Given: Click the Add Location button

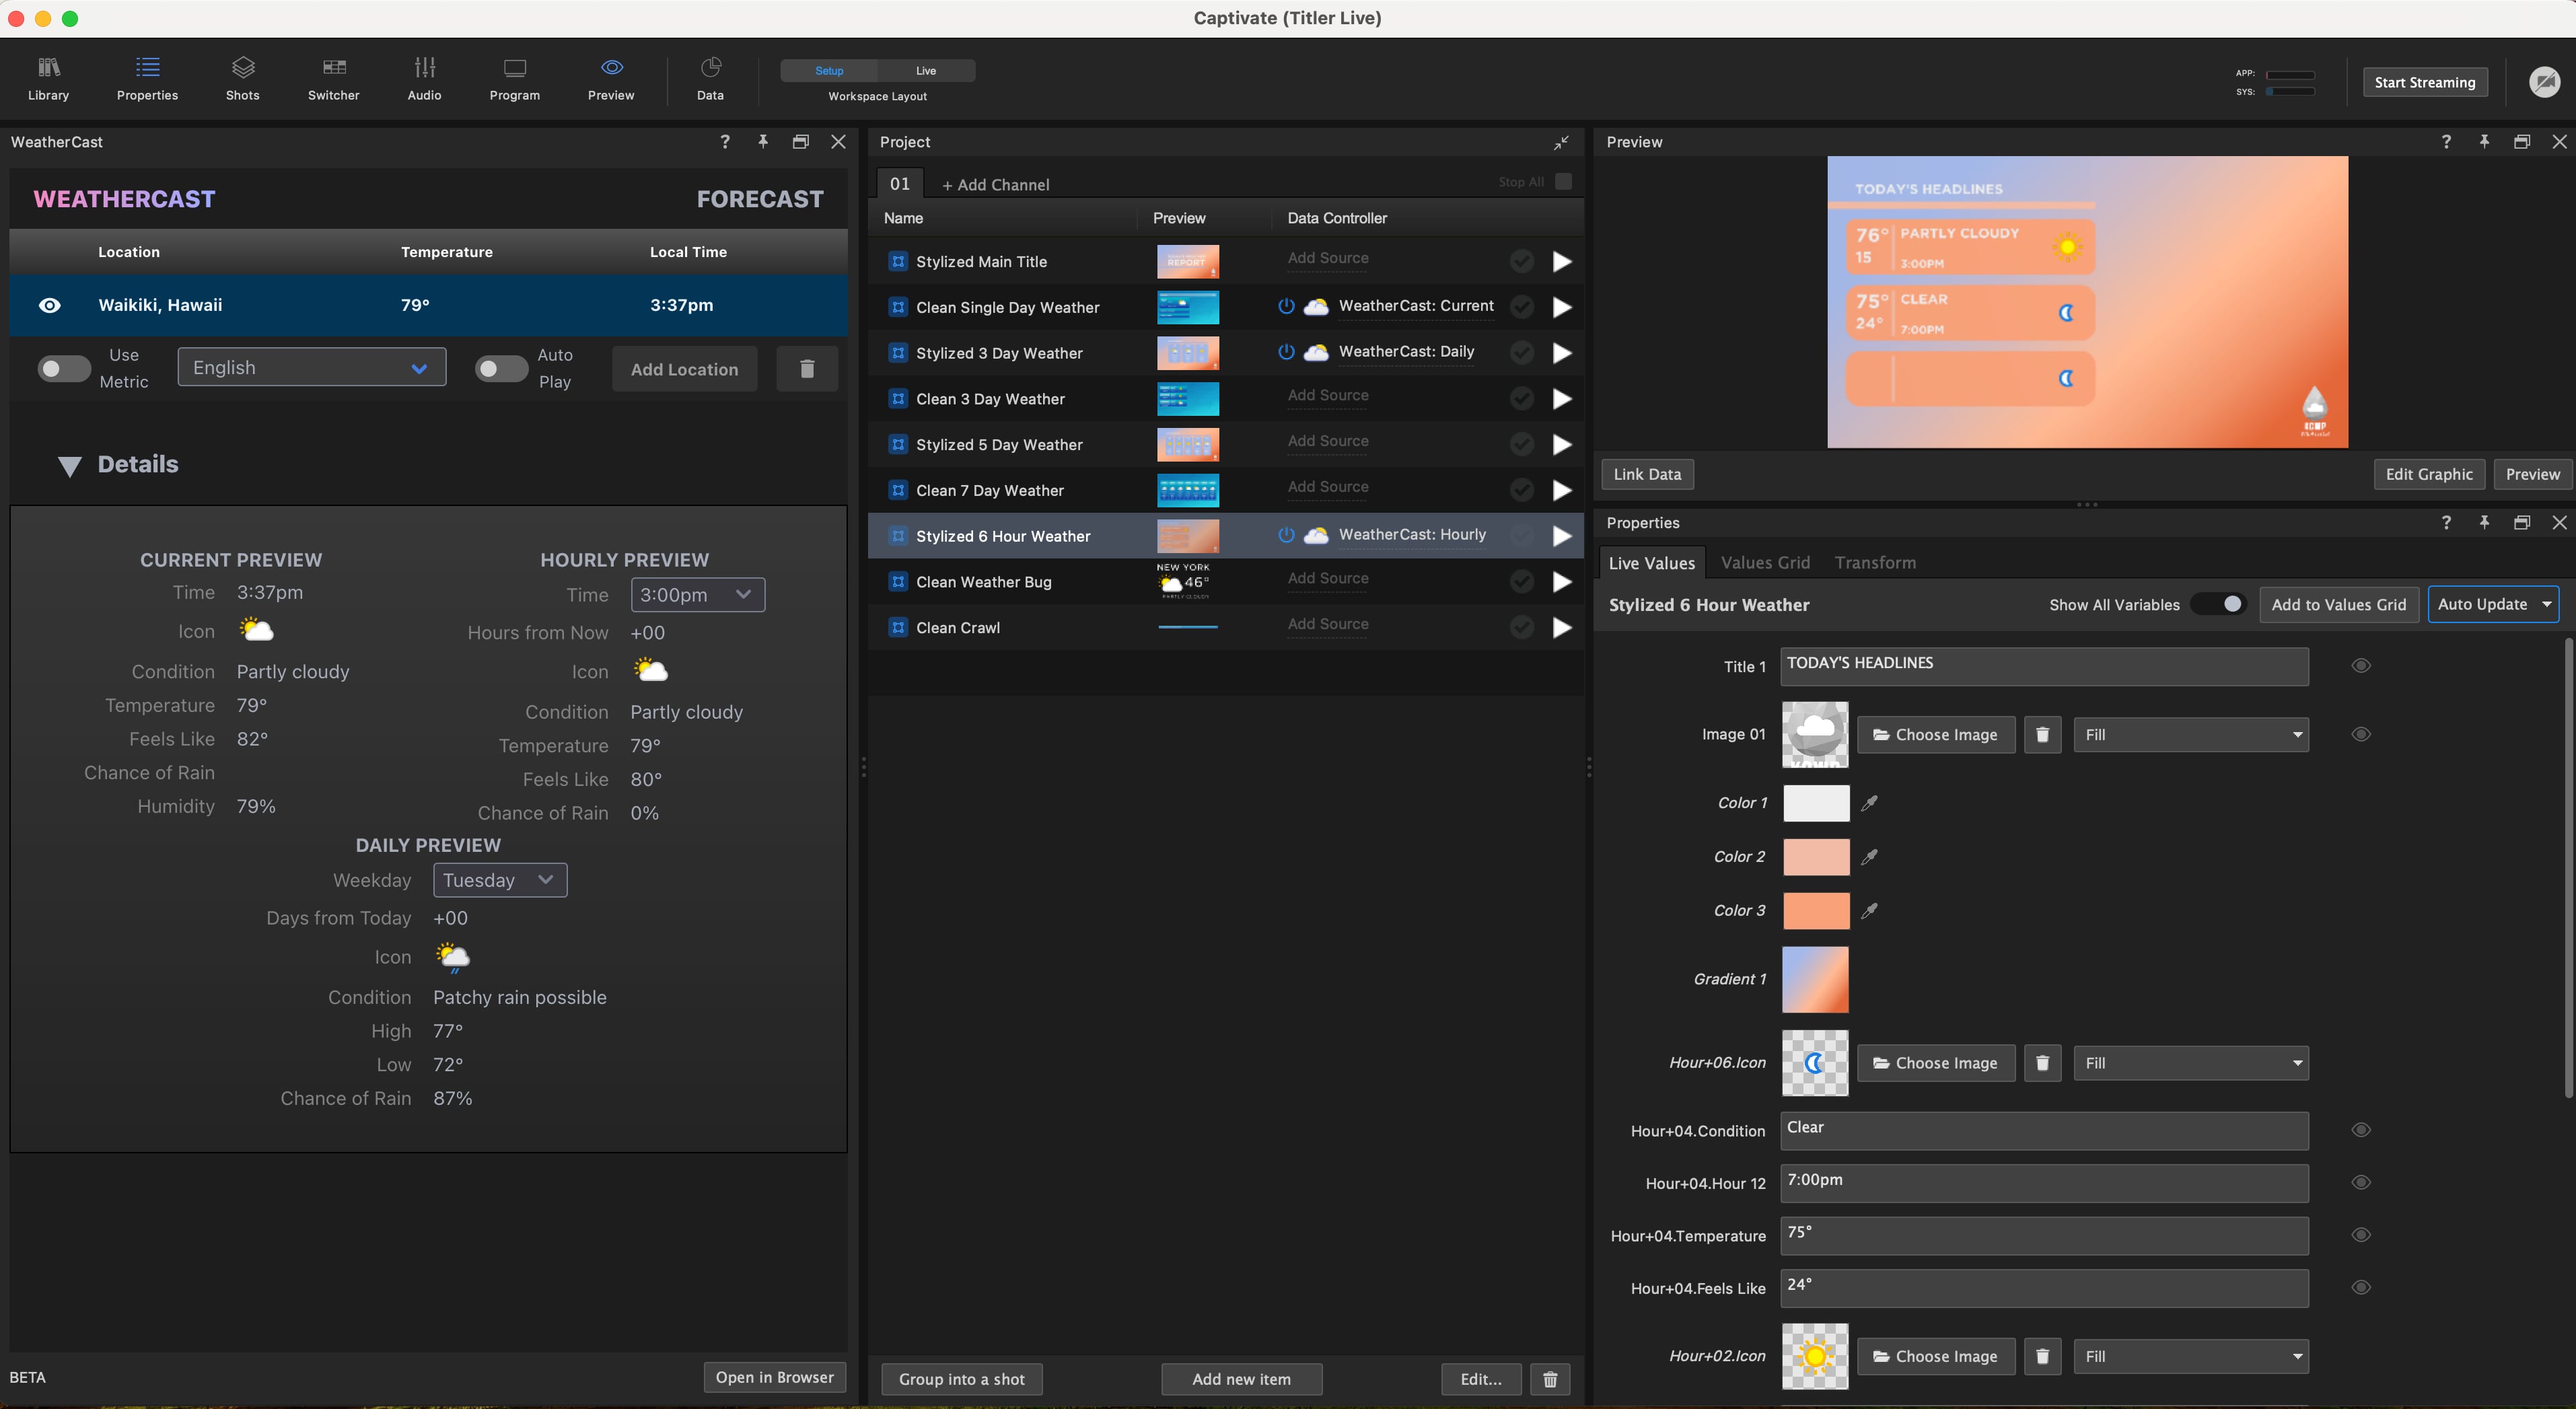Looking at the screenshot, I should [x=684, y=369].
